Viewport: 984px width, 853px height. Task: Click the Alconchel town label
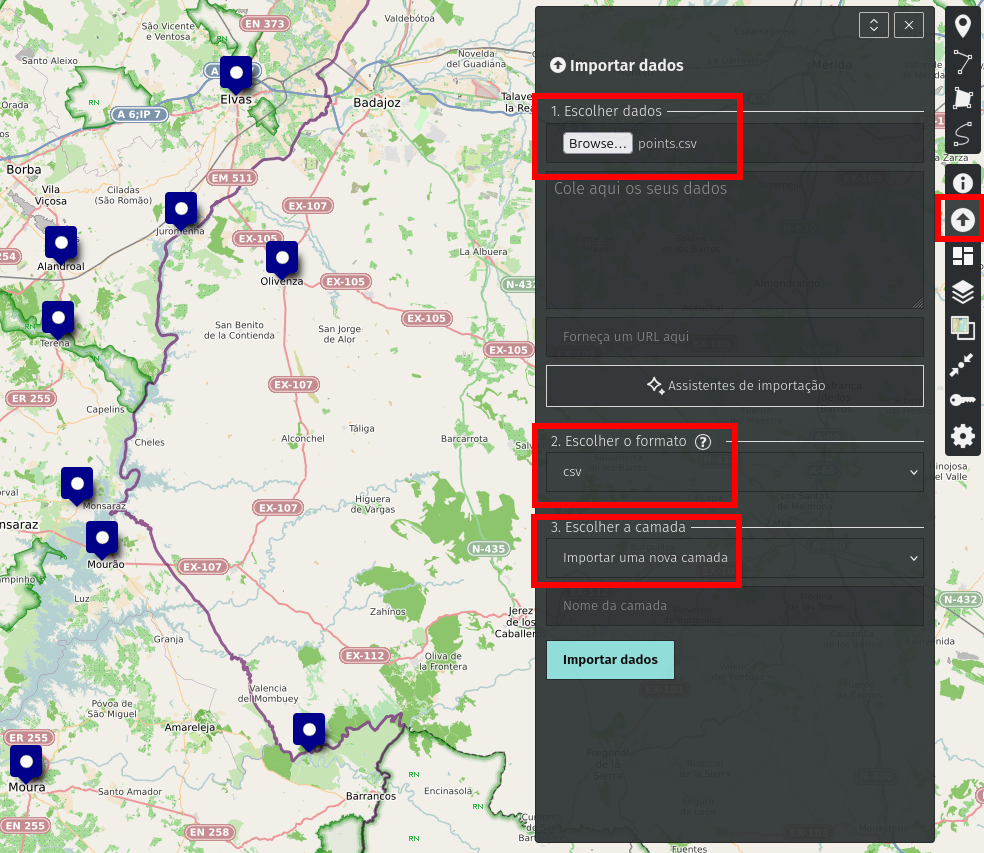[x=303, y=438]
